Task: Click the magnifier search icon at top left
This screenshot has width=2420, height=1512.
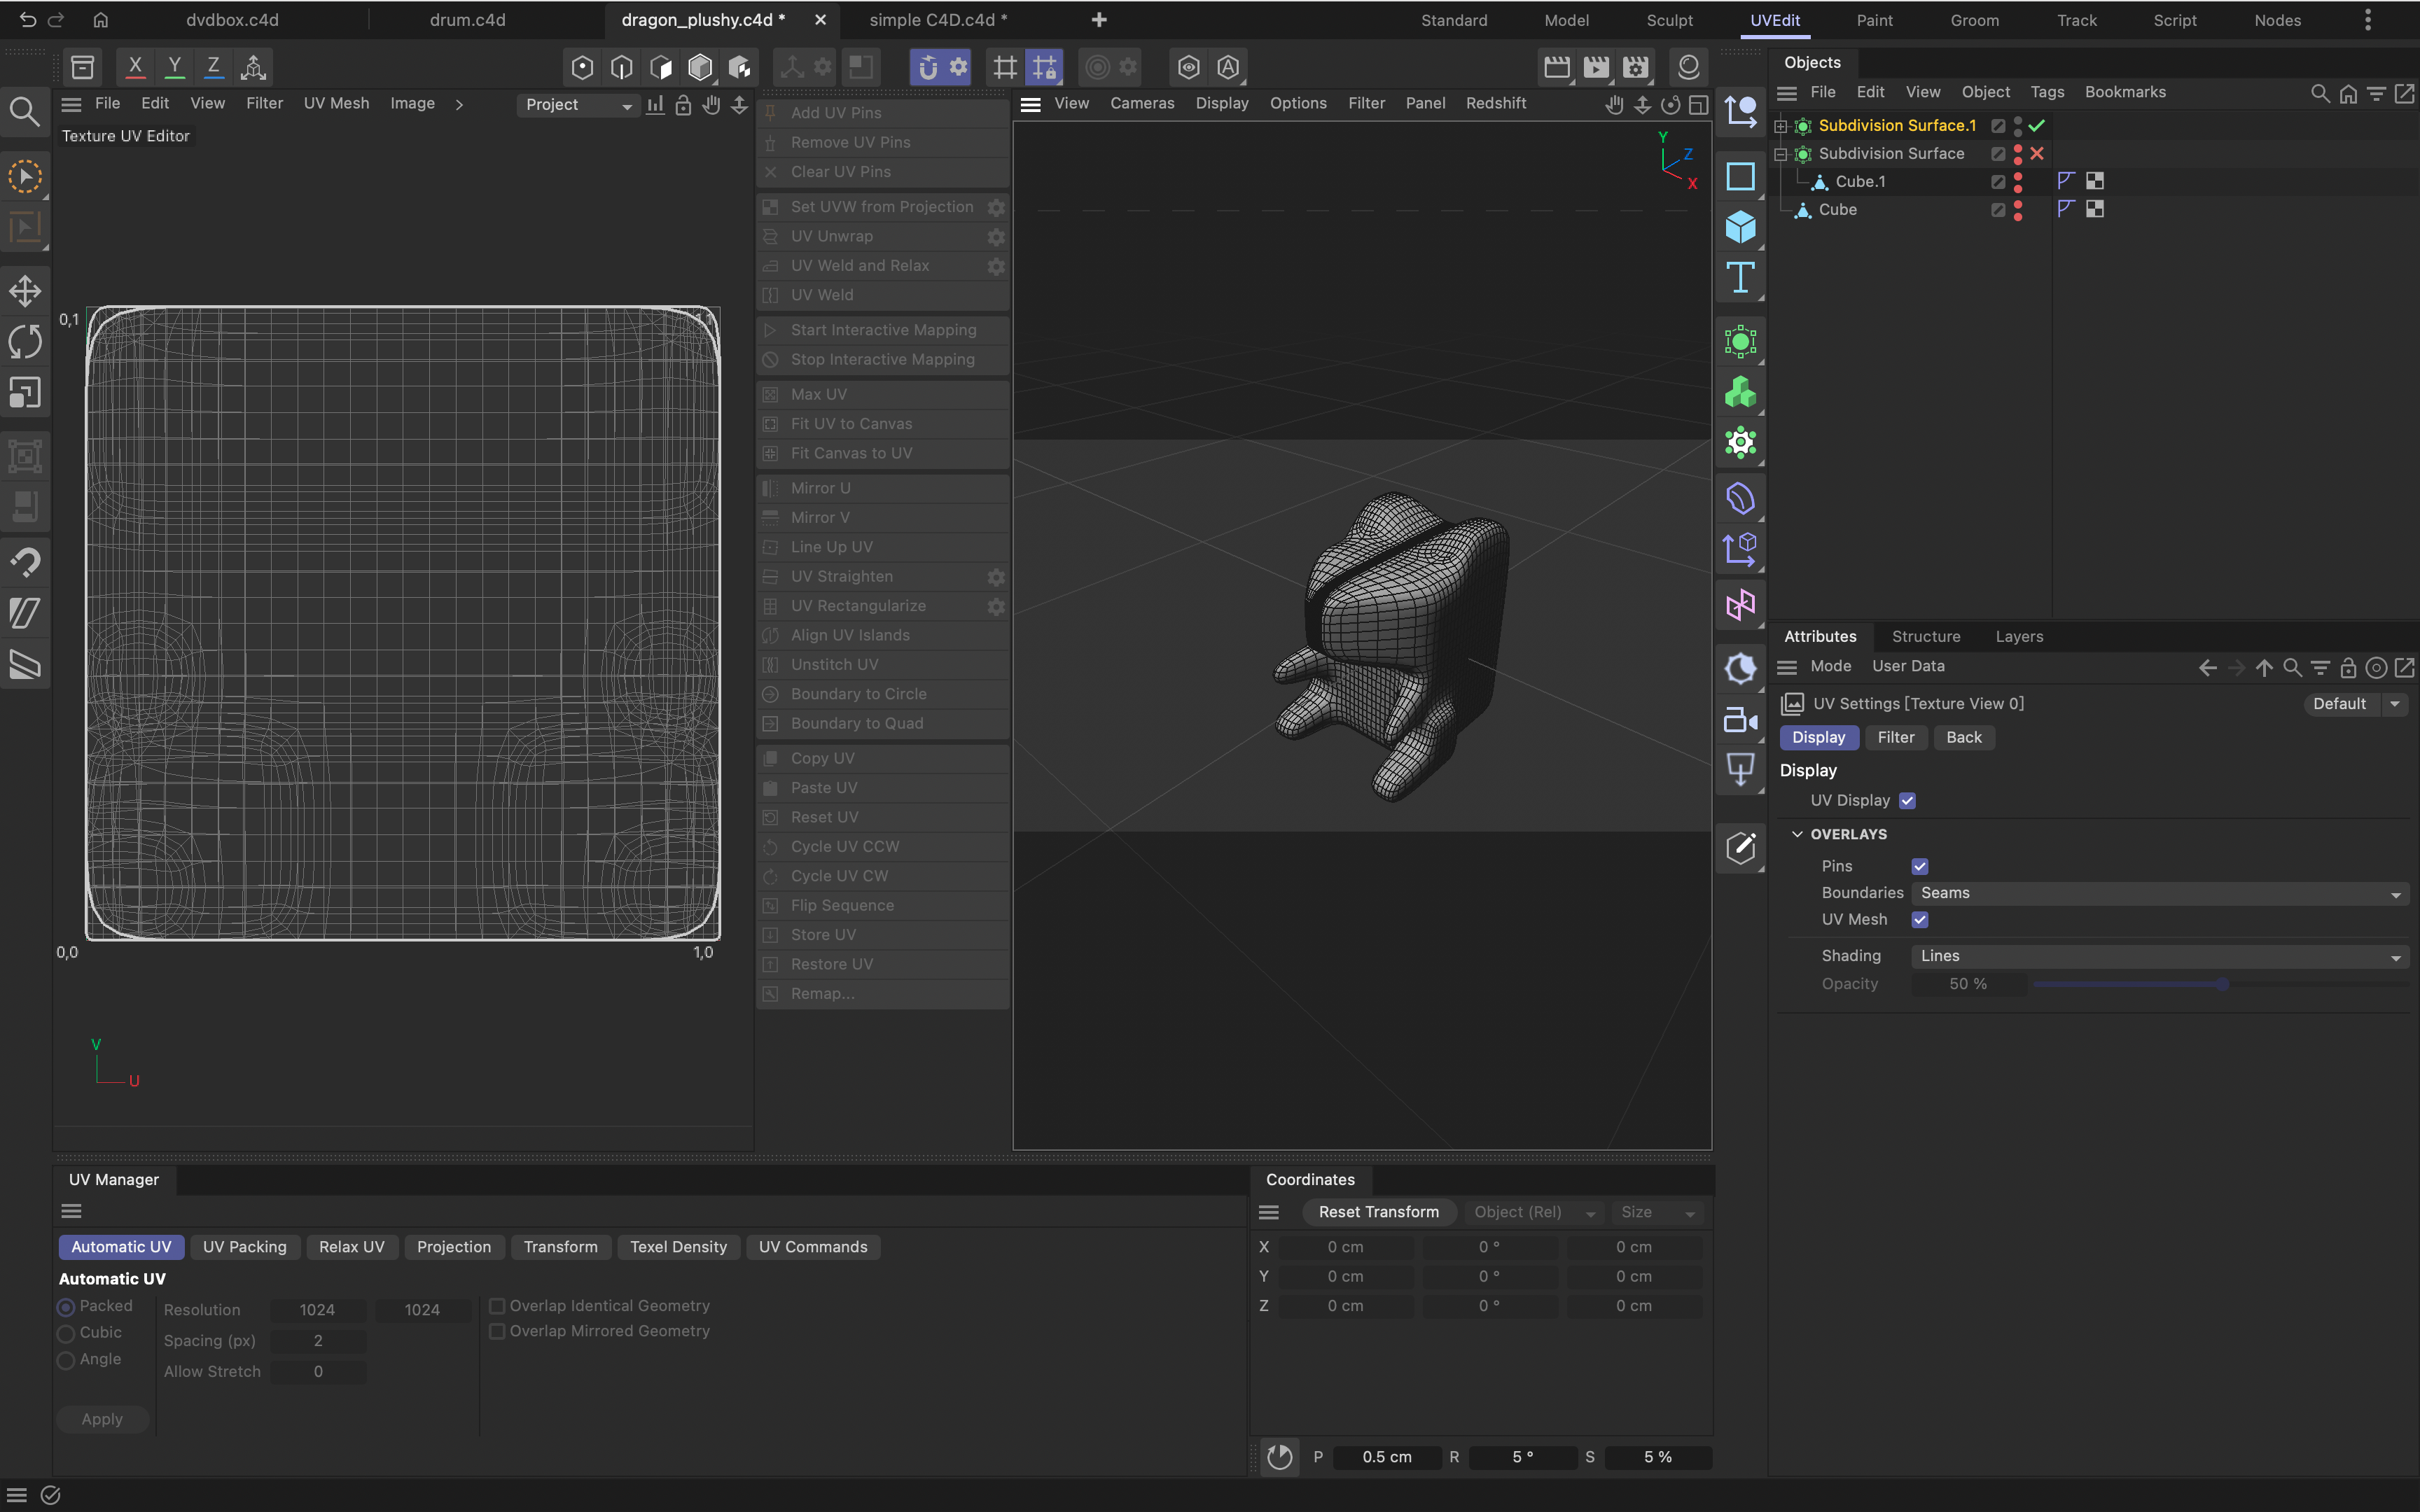Action: 25,111
